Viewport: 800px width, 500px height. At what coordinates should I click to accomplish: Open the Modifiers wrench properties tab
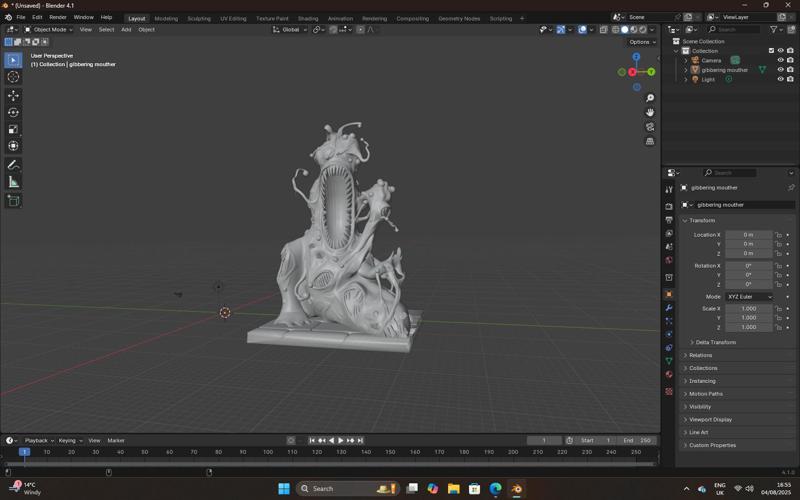pos(669,308)
